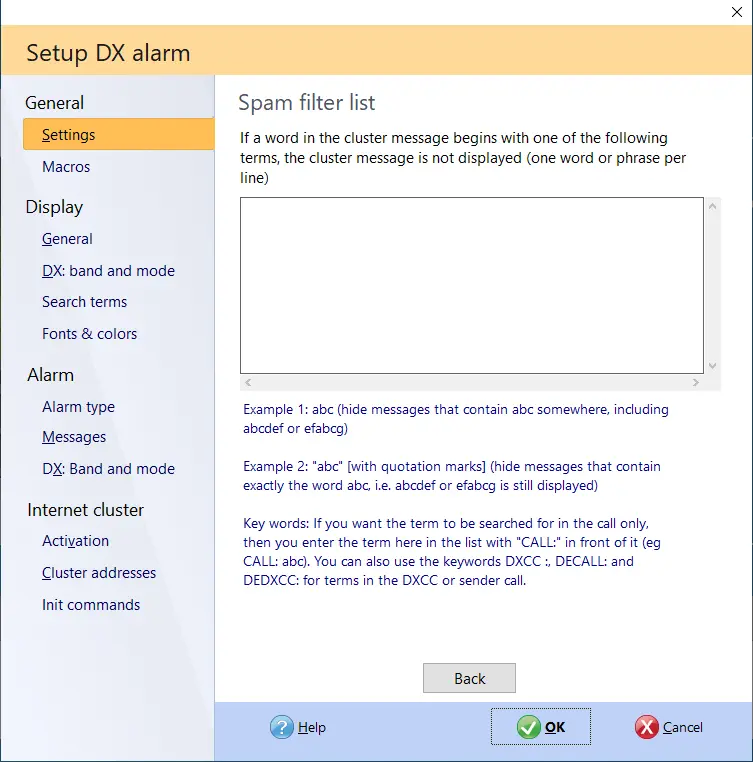Open Internet cluster Activation settings
The width and height of the screenshot is (753, 762).
75,541
